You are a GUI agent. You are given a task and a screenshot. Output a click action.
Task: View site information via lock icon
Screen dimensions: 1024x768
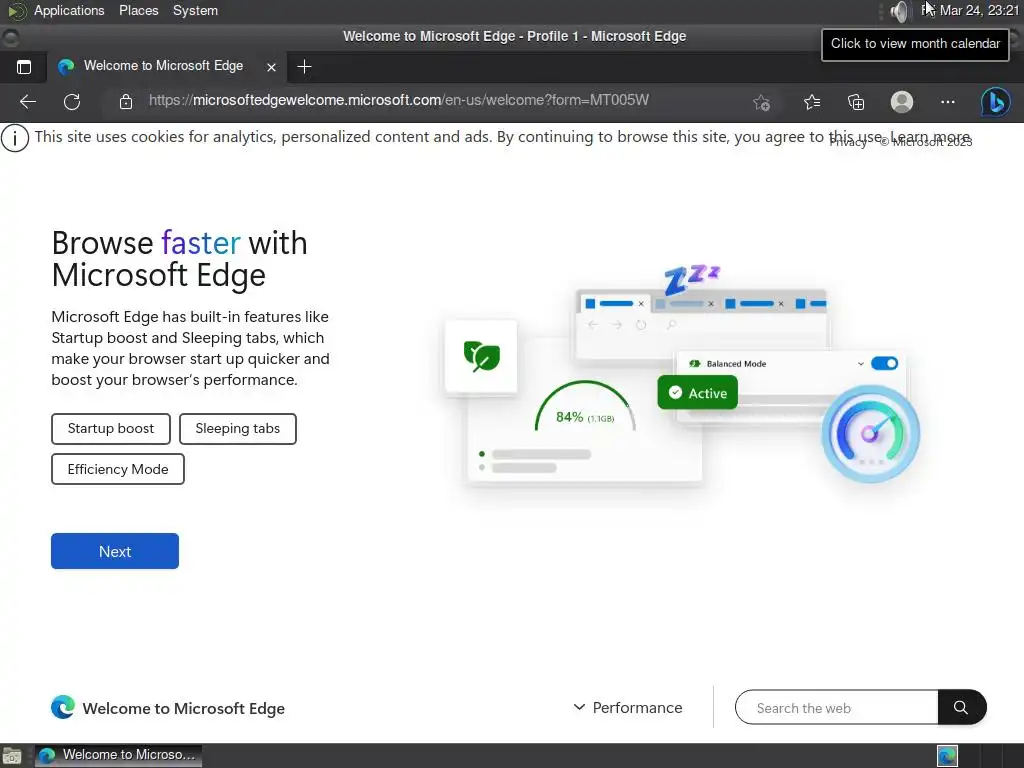point(126,102)
